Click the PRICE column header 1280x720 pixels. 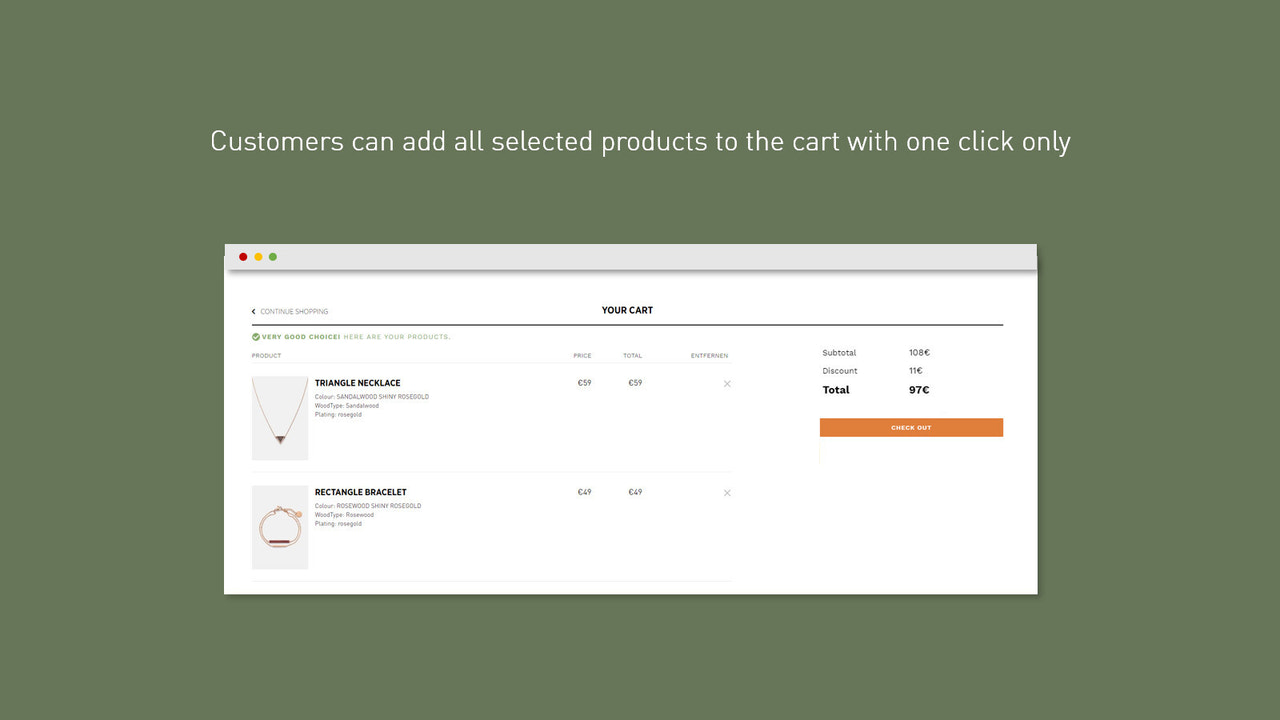[x=583, y=355]
